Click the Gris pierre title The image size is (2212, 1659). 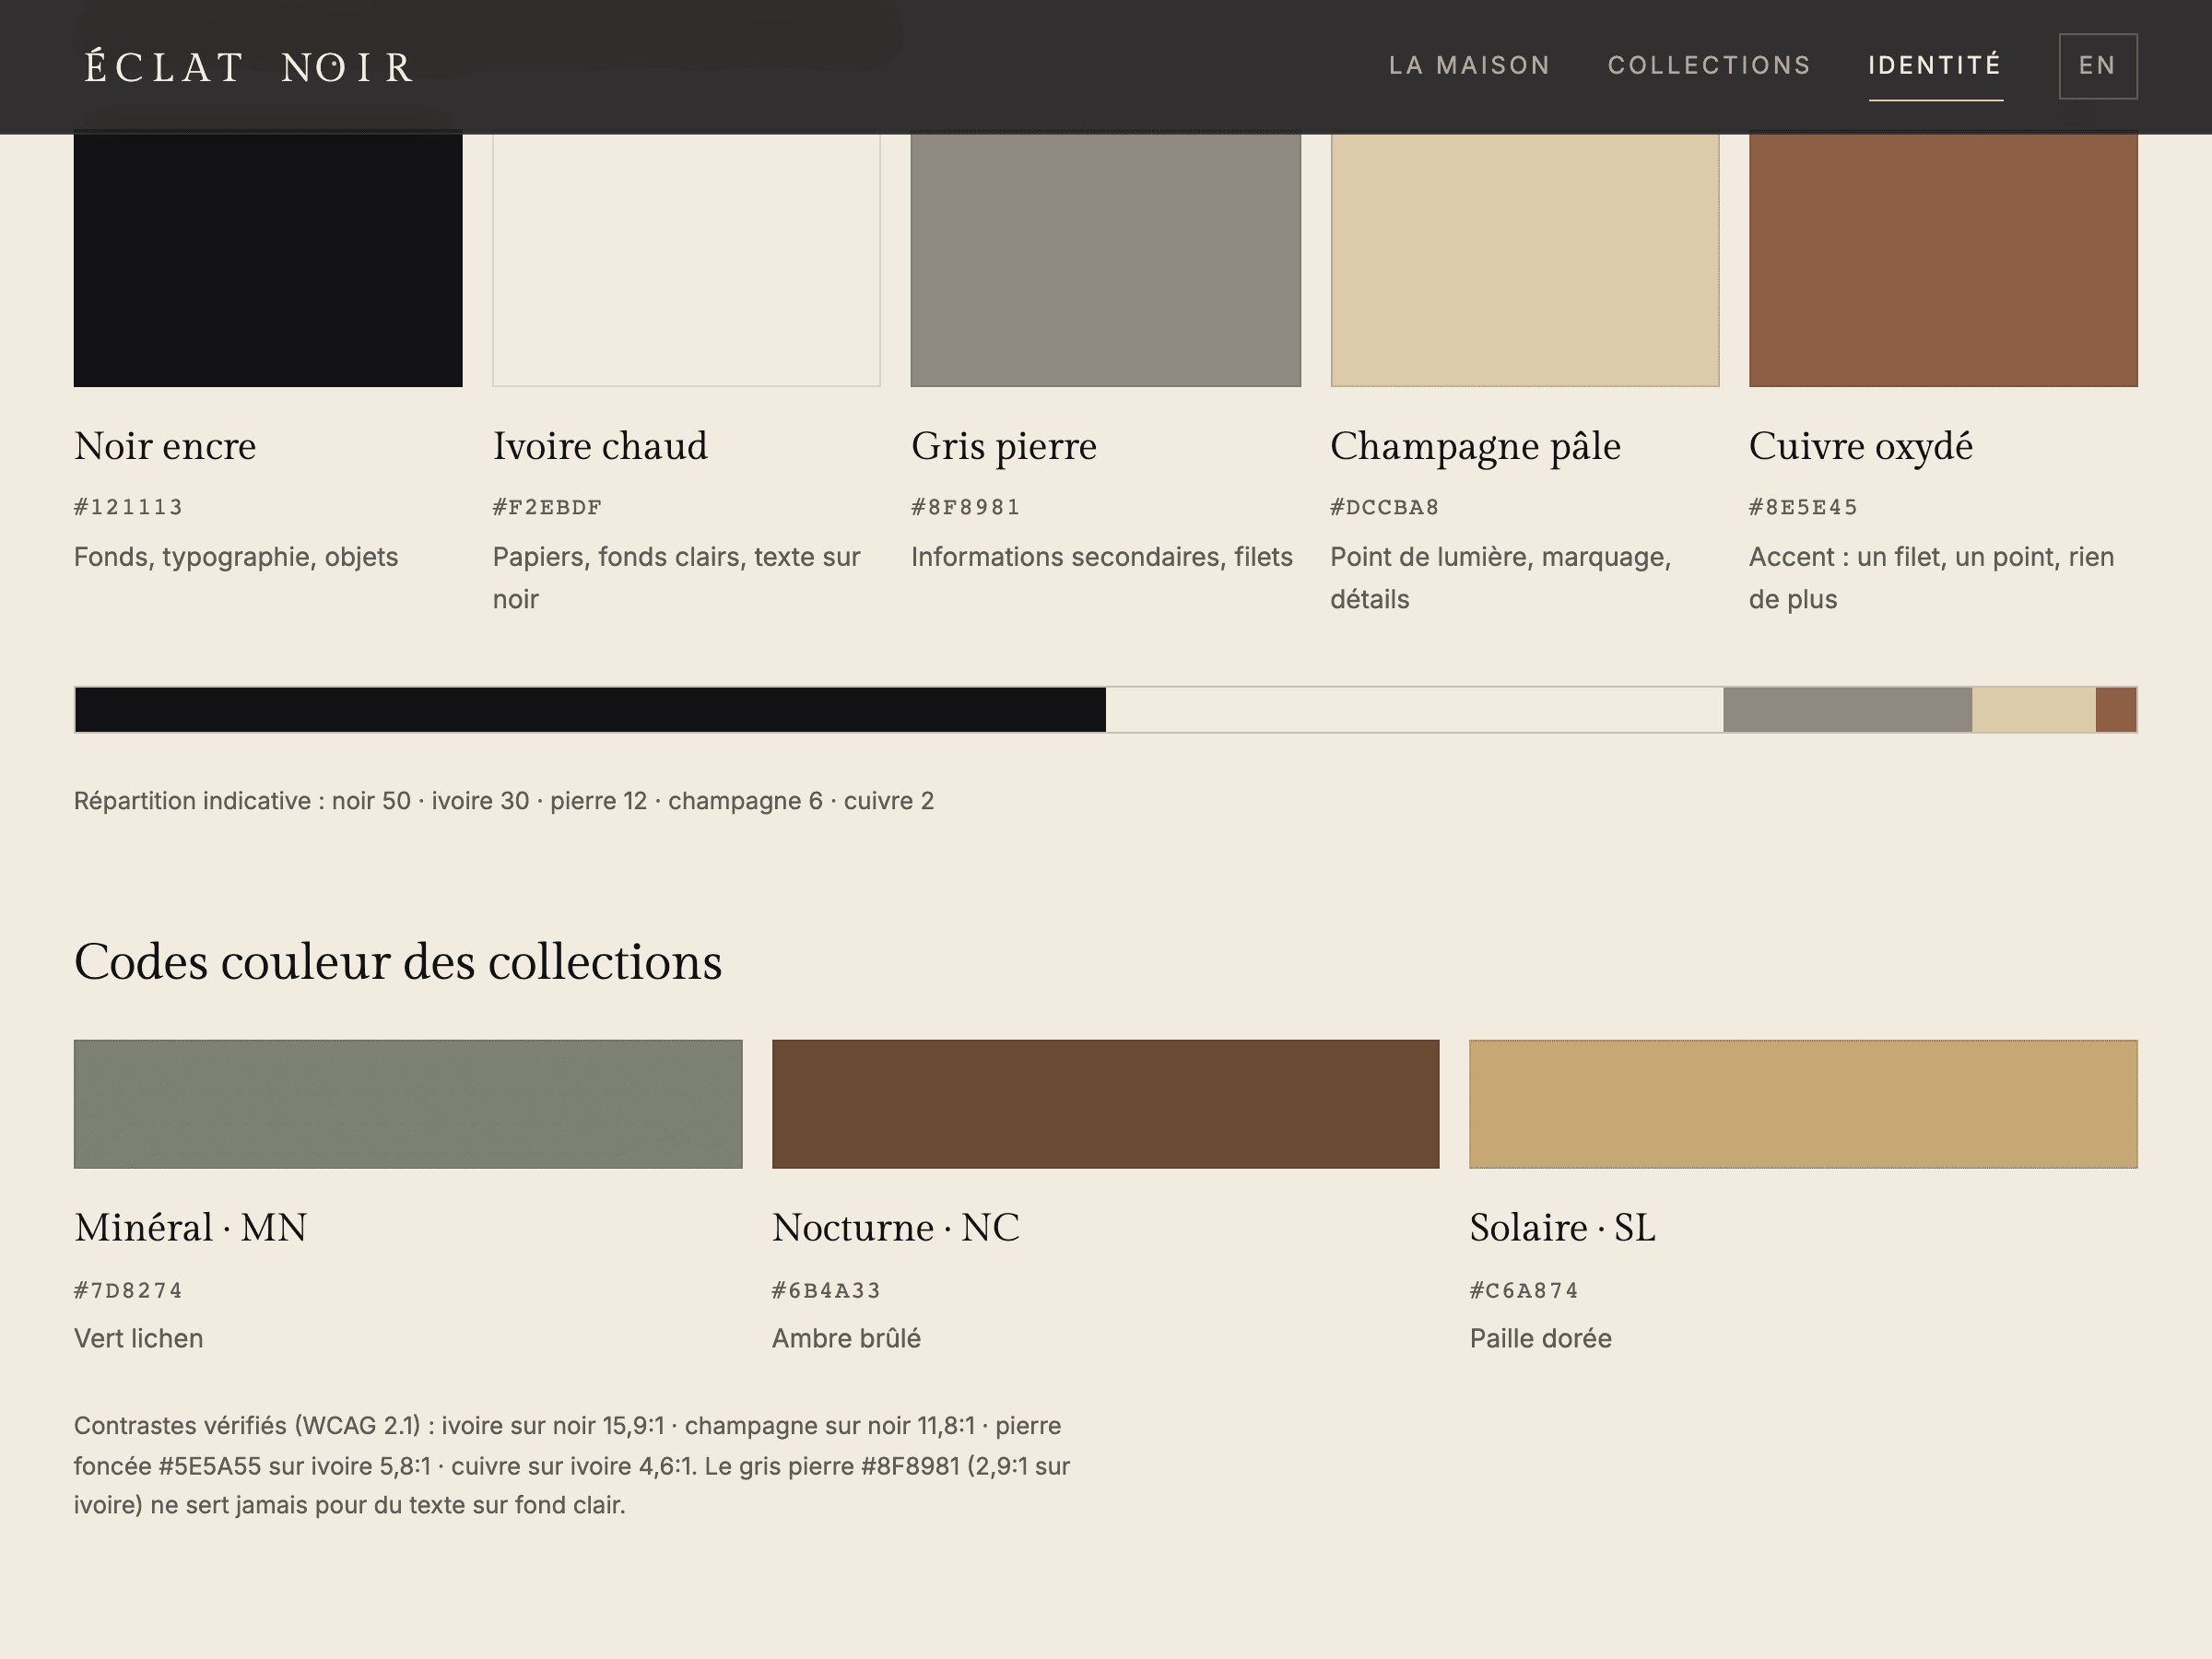coord(1004,446)
